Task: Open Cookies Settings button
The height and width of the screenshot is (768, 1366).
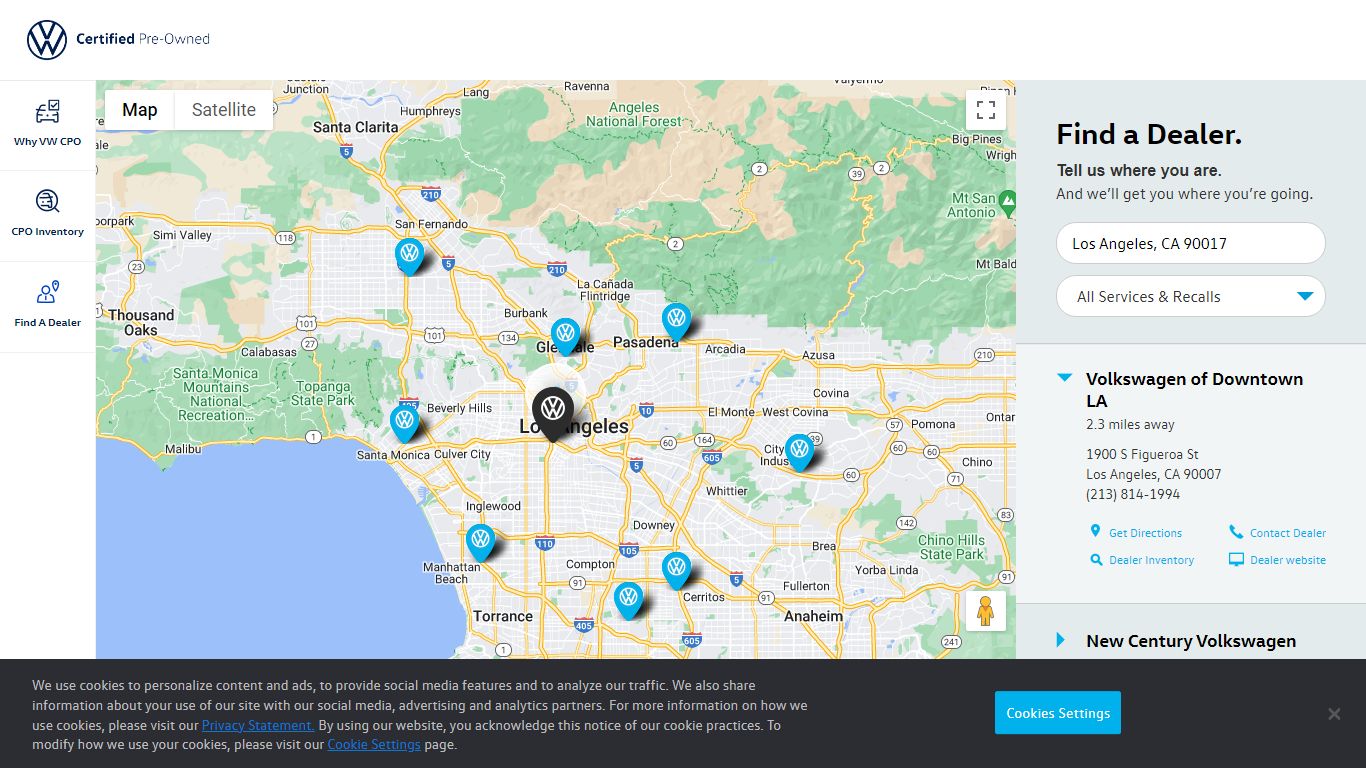Action: 1058,713
